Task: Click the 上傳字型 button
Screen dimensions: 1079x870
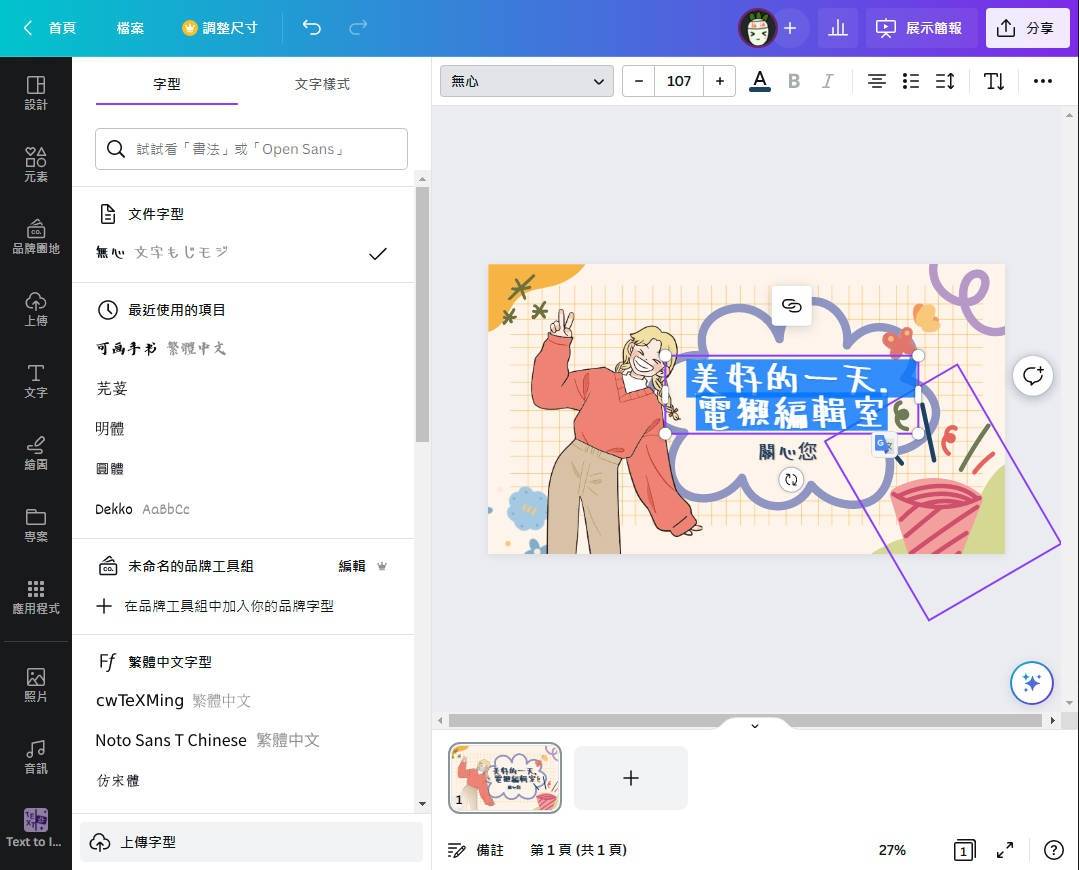Action: (148, 841)
